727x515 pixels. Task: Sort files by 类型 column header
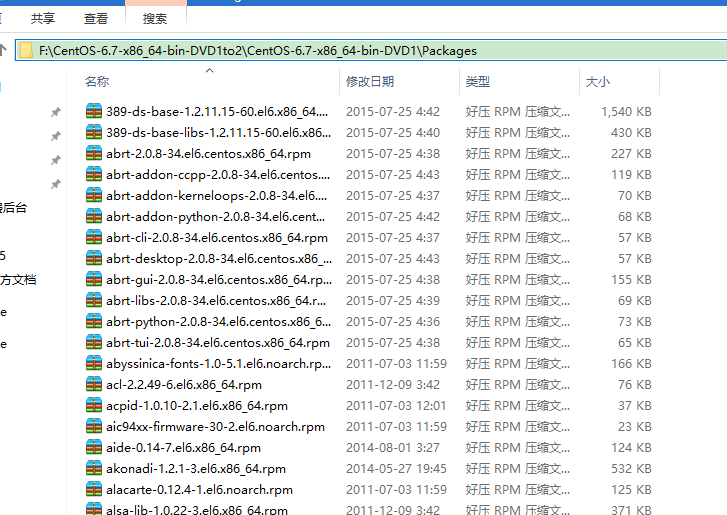(x=478, y=82)
